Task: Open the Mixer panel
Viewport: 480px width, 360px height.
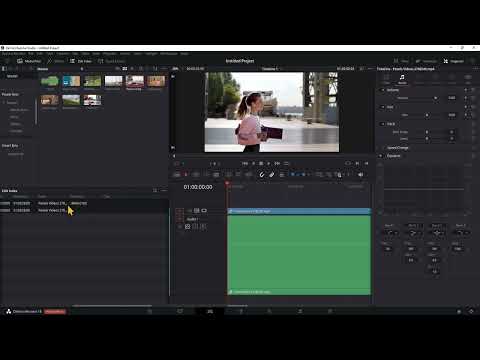Action: tap(402, 61)
